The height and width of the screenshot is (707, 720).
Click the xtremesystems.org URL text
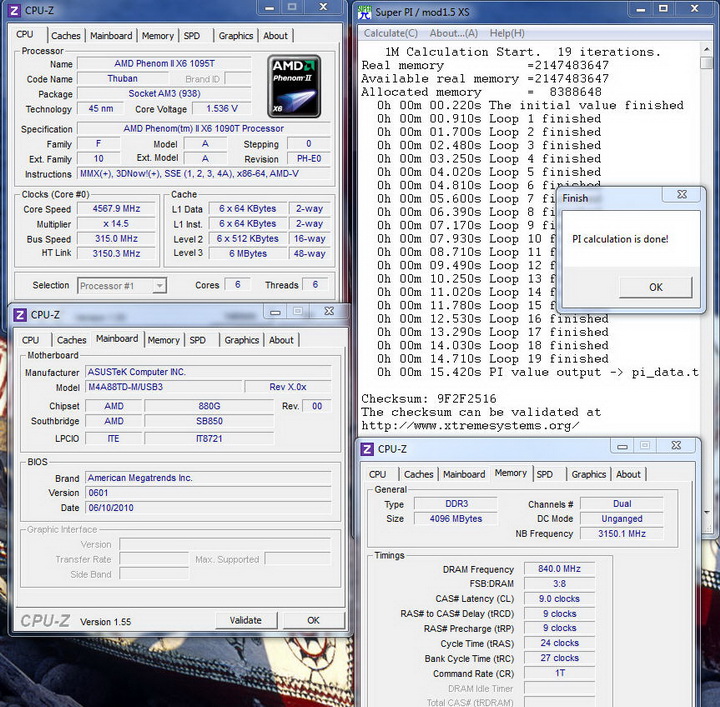pyautogui.click(x=470, y=426)
